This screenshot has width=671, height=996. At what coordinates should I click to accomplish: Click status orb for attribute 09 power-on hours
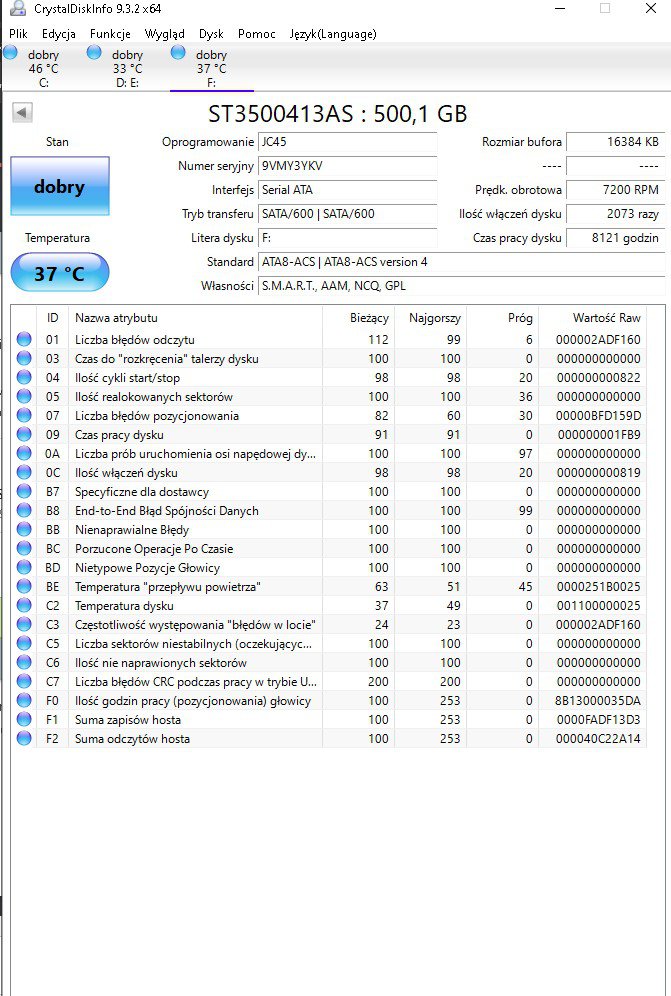24,434
